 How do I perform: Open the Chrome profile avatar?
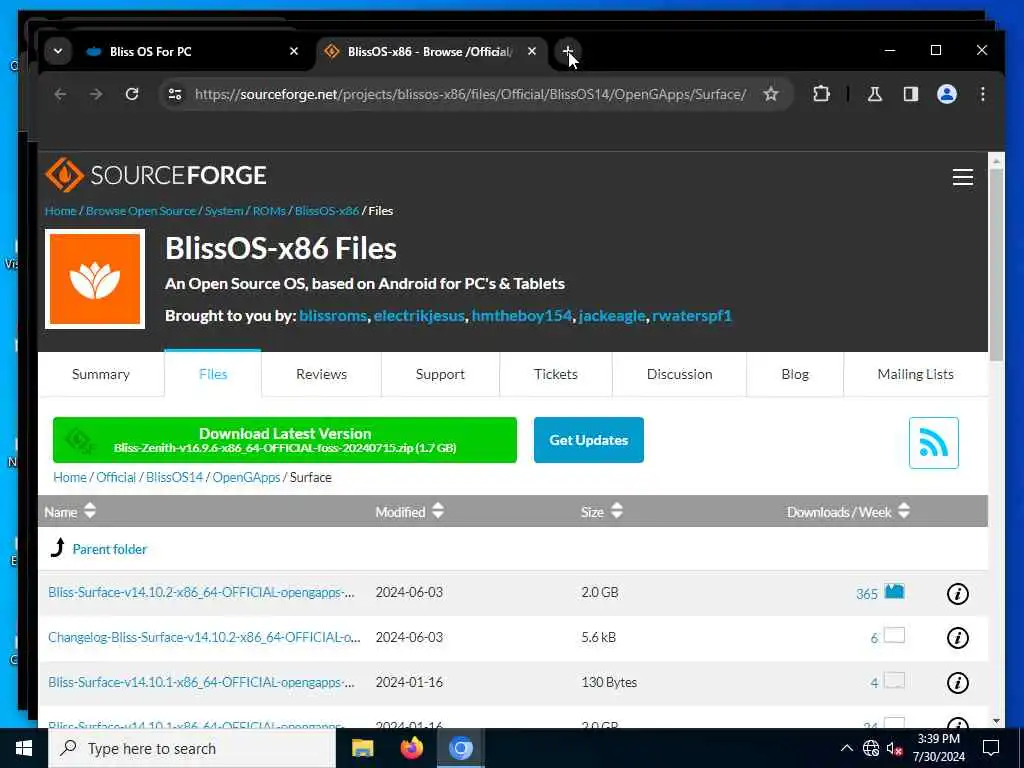coord(946,94)
